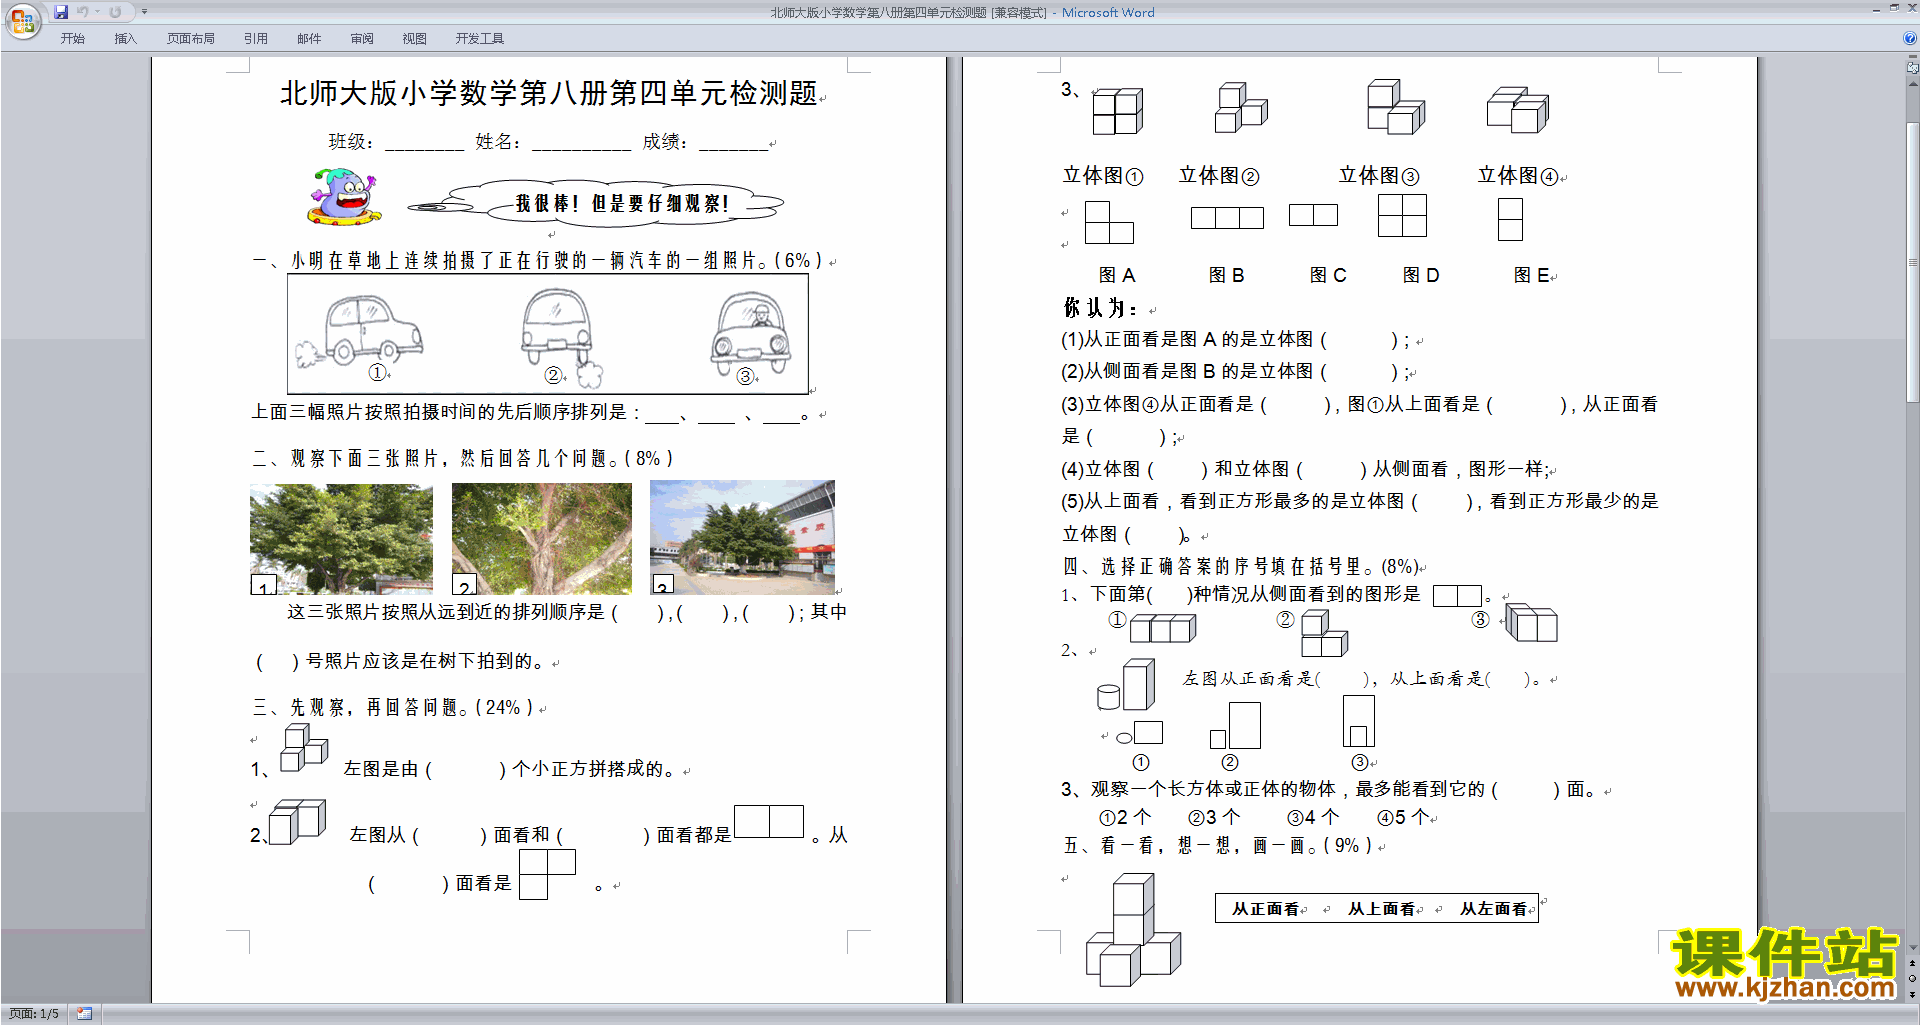1920x1025 pixels.
Task: Click the macro recording icon in status bar
Action: tap(84, 1014)
